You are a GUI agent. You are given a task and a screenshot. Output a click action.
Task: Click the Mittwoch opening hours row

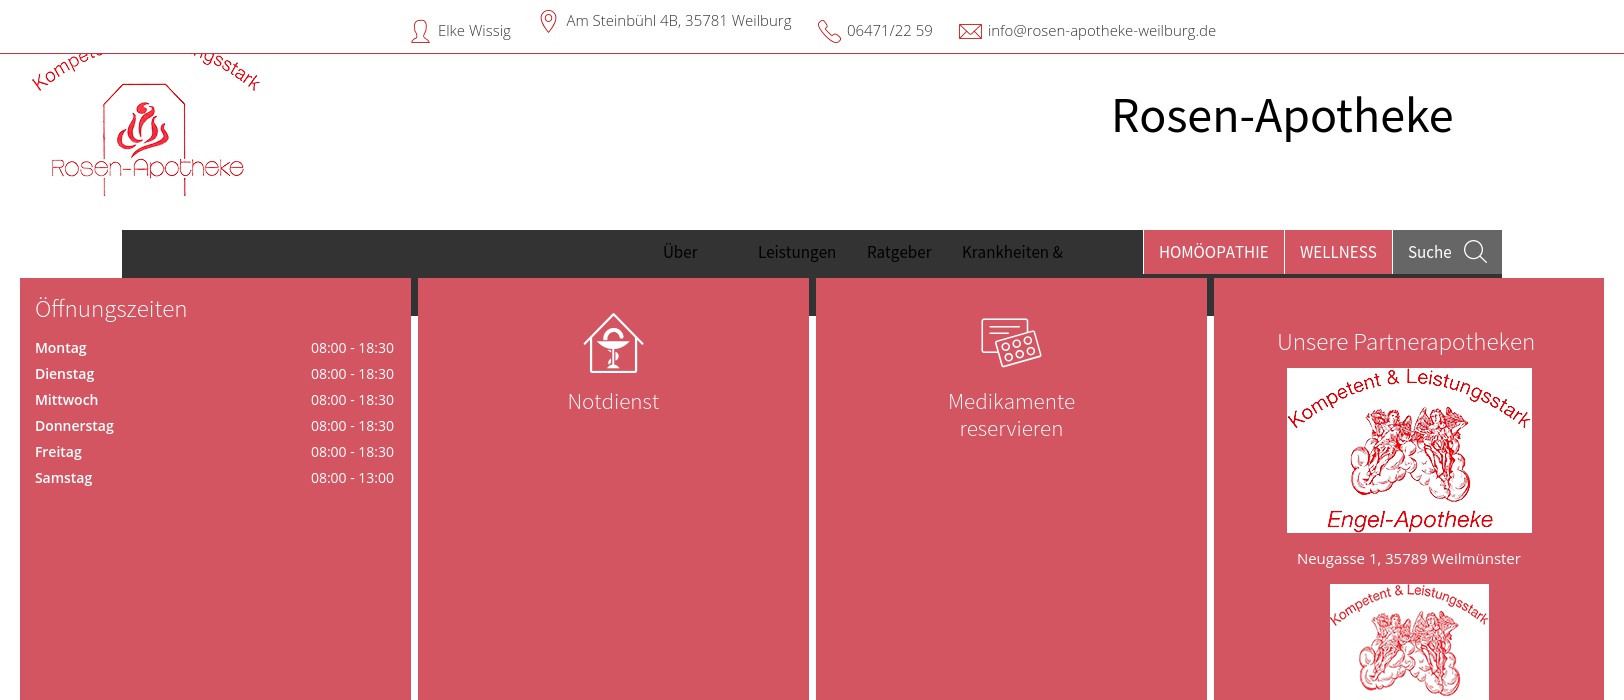pos(214,400)
